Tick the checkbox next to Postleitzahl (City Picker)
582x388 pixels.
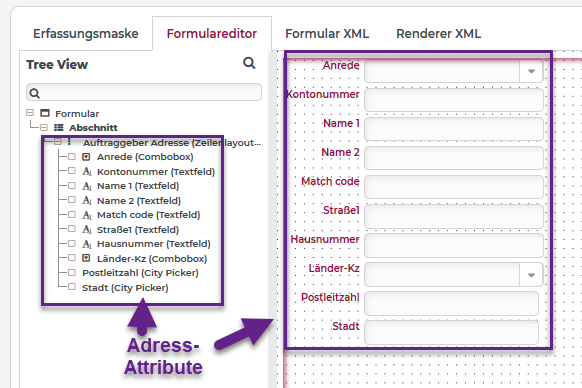pos(72,272)
